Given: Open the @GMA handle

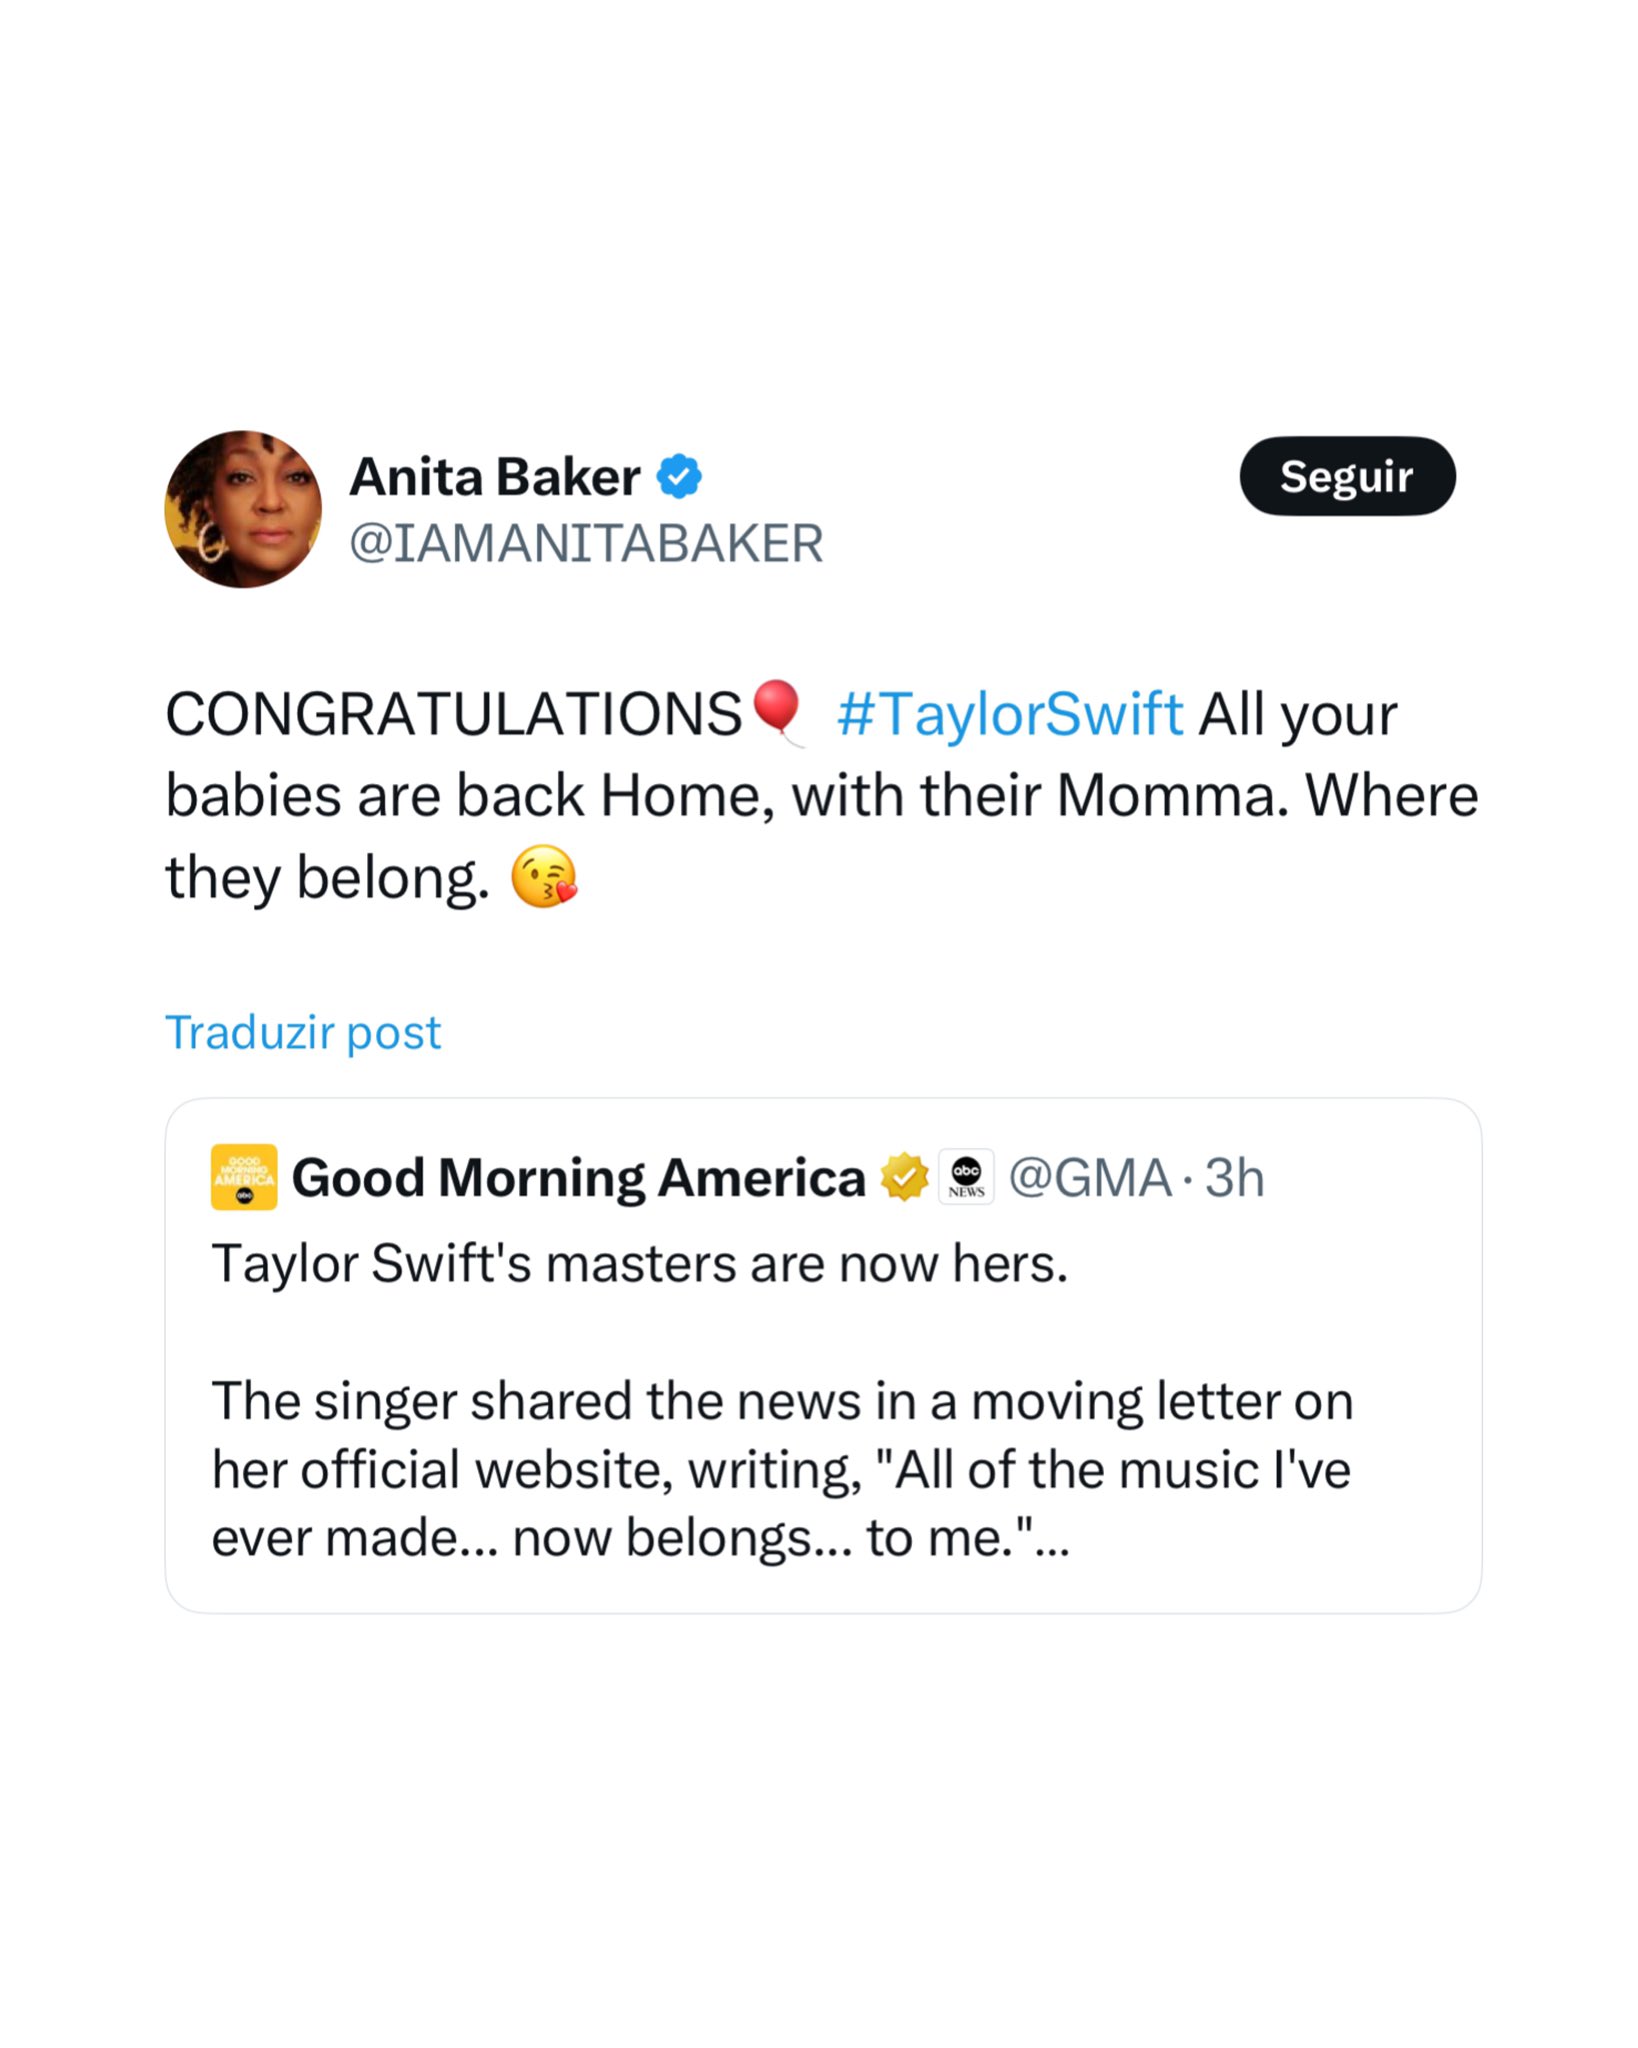Looking at the screenshot, I should pyautogui.click(x=1090, y=1178).
